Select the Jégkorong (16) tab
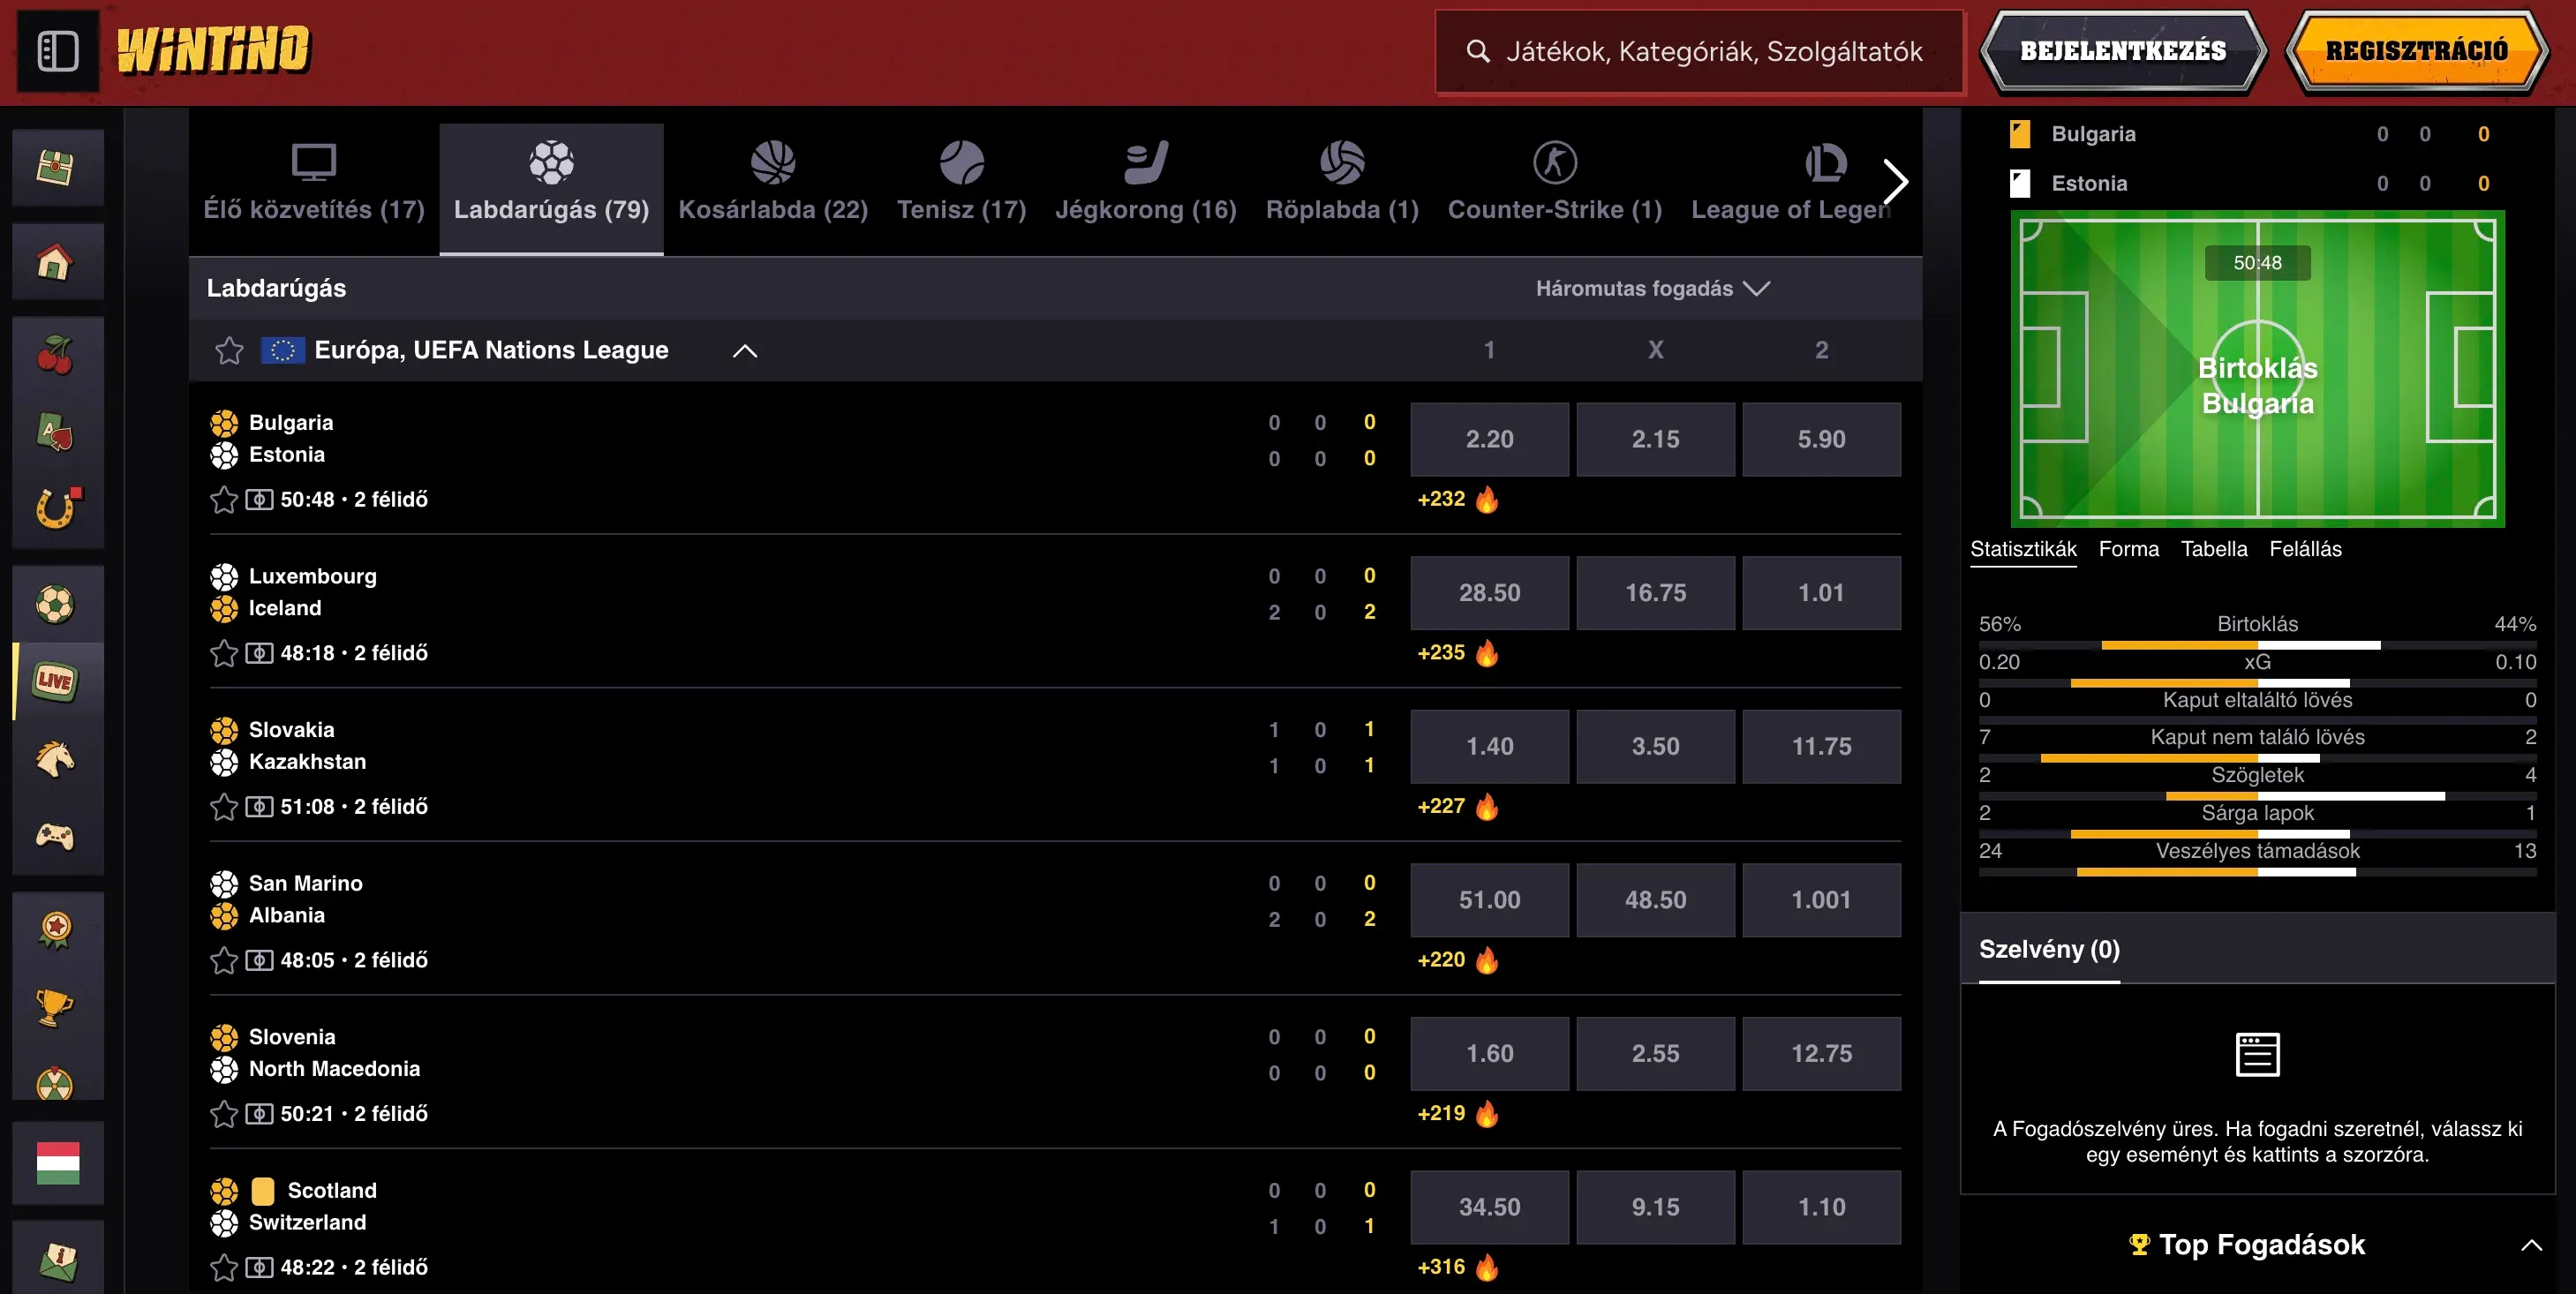 pos(1146,189)
